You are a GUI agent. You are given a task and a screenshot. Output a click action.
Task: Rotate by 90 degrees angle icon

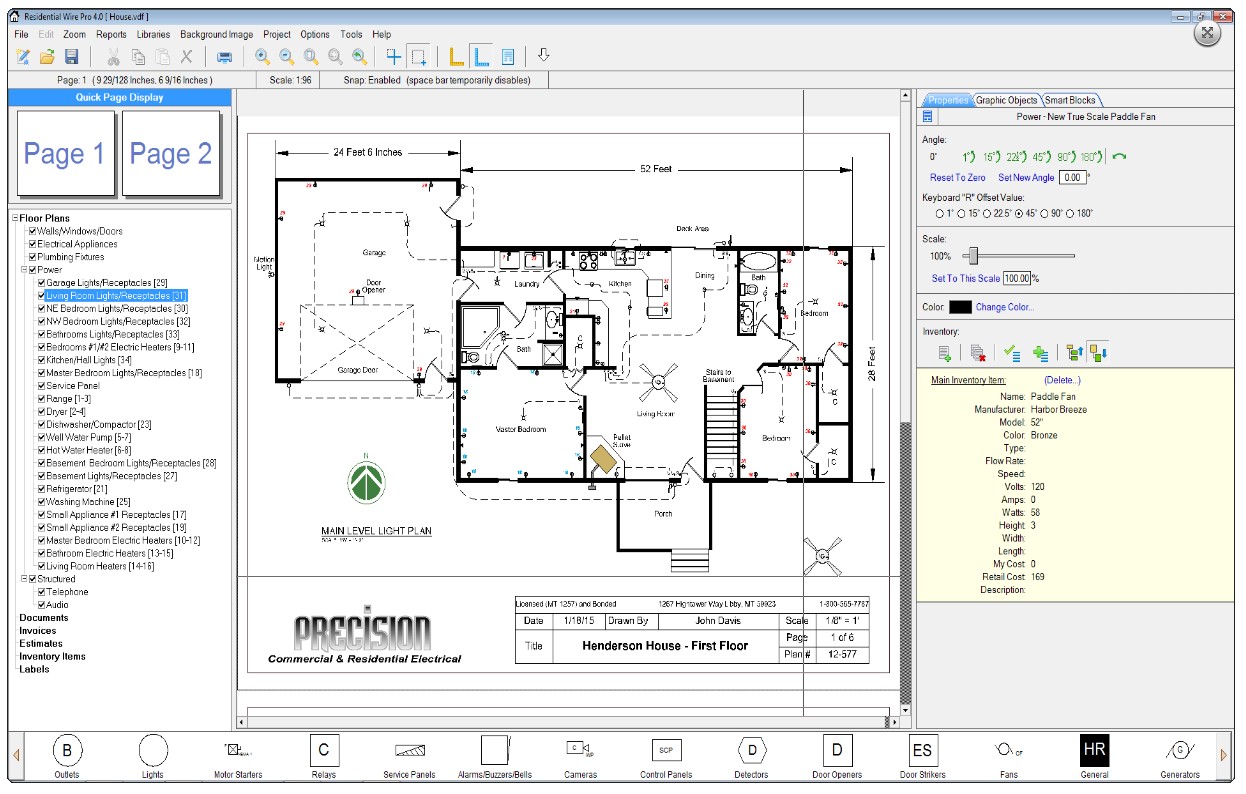1066,157
